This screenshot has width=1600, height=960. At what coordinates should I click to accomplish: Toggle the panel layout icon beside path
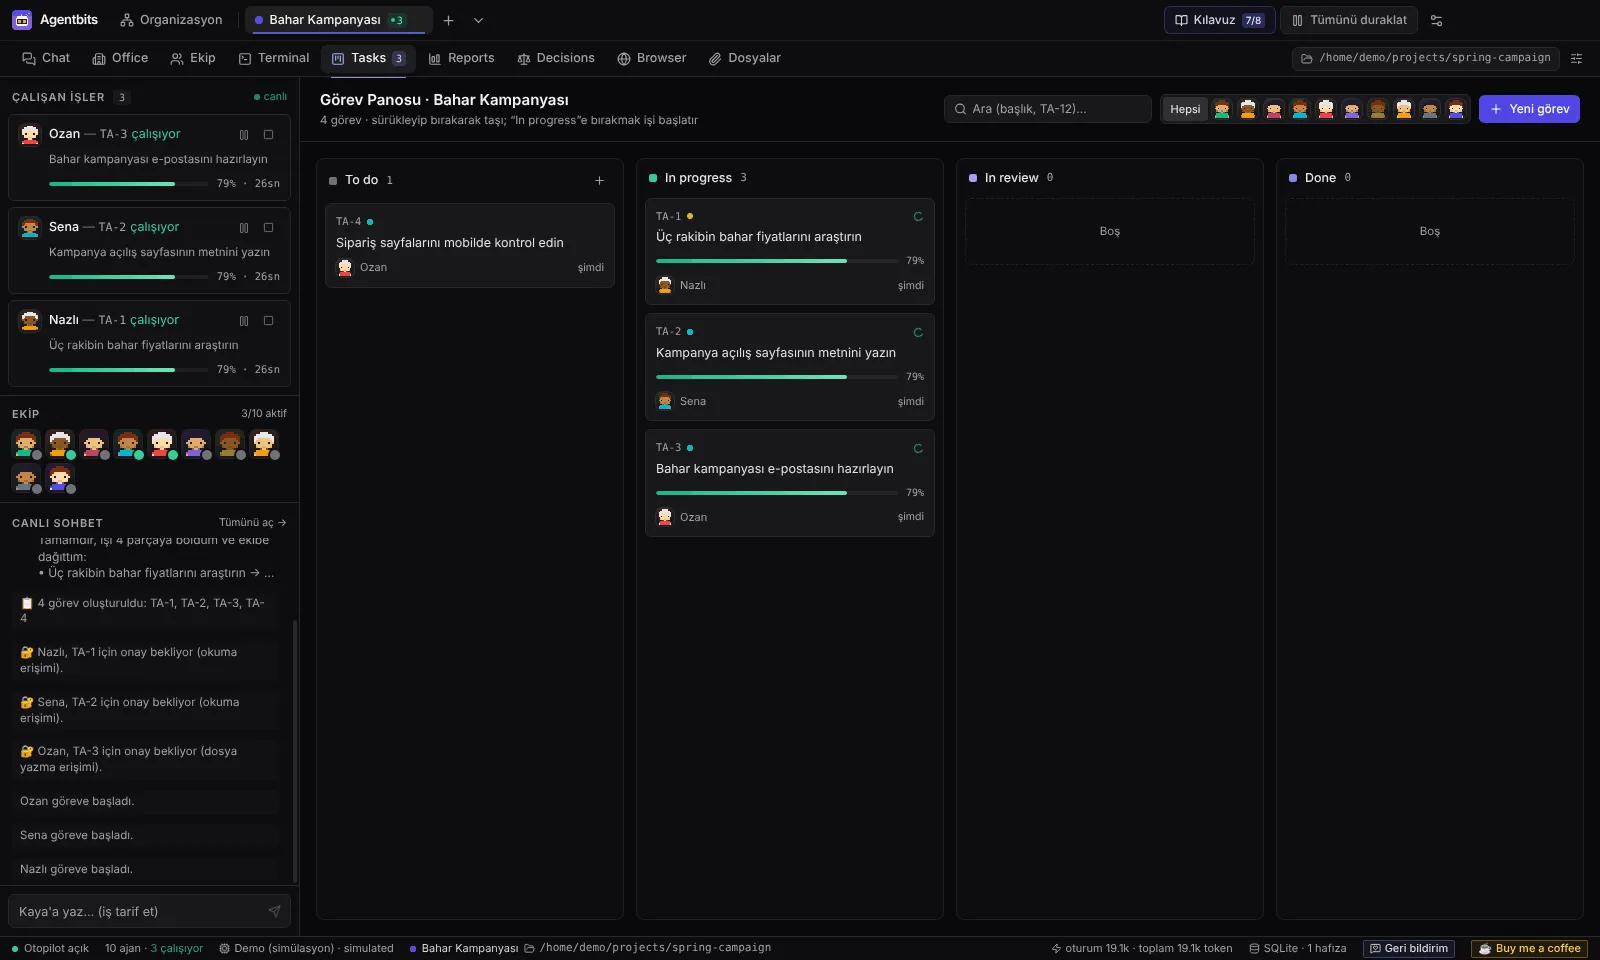pos(1577,58)
